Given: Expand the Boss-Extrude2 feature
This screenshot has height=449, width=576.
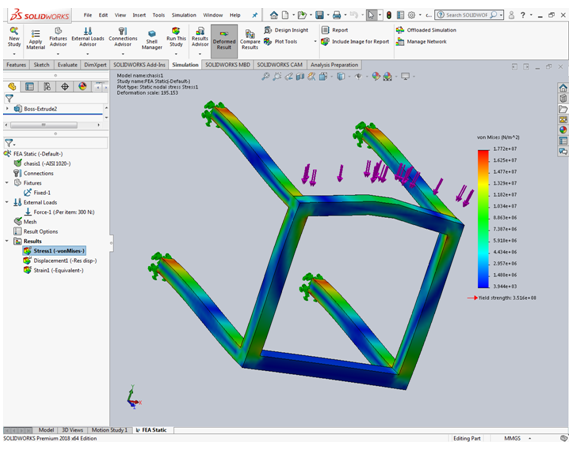Looking at the screenshot, I should coord(7,108).
